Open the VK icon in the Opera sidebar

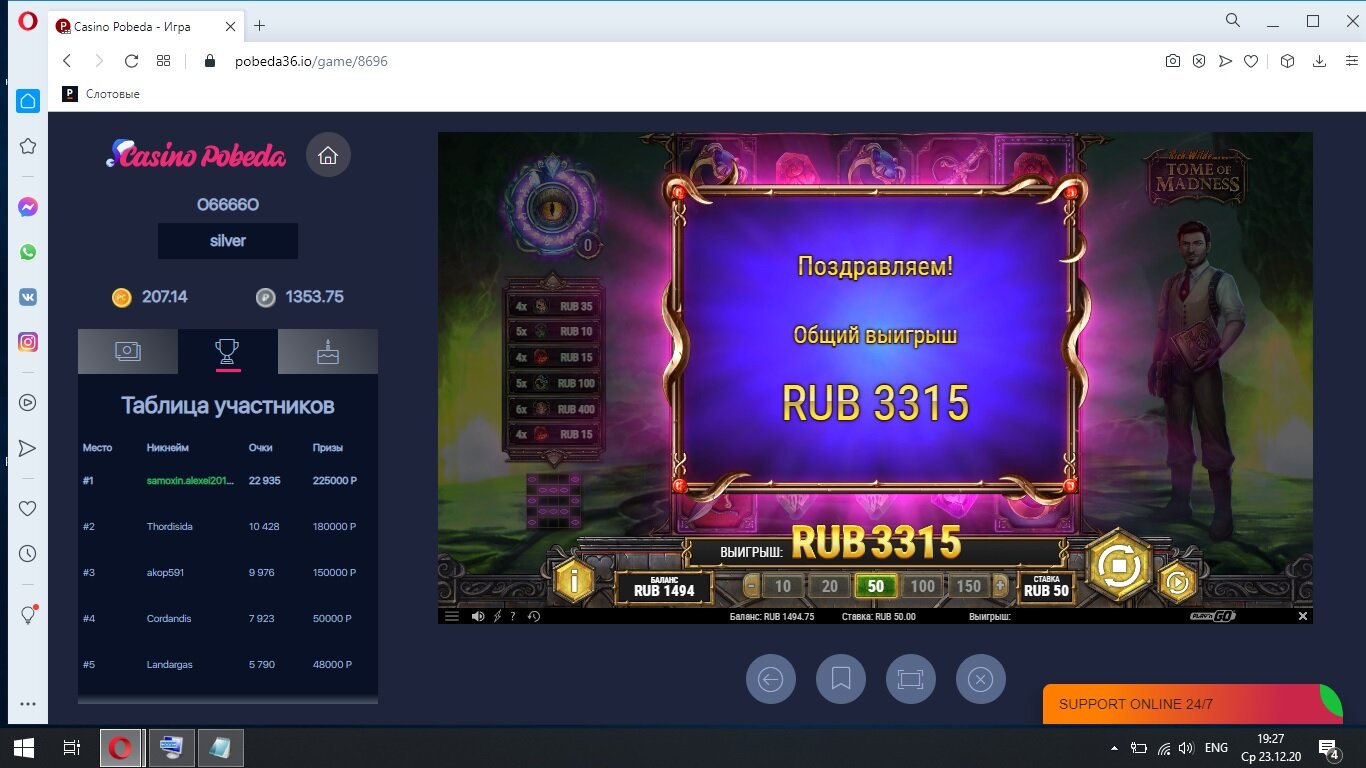pyautogui.click(x=28, y=297)
